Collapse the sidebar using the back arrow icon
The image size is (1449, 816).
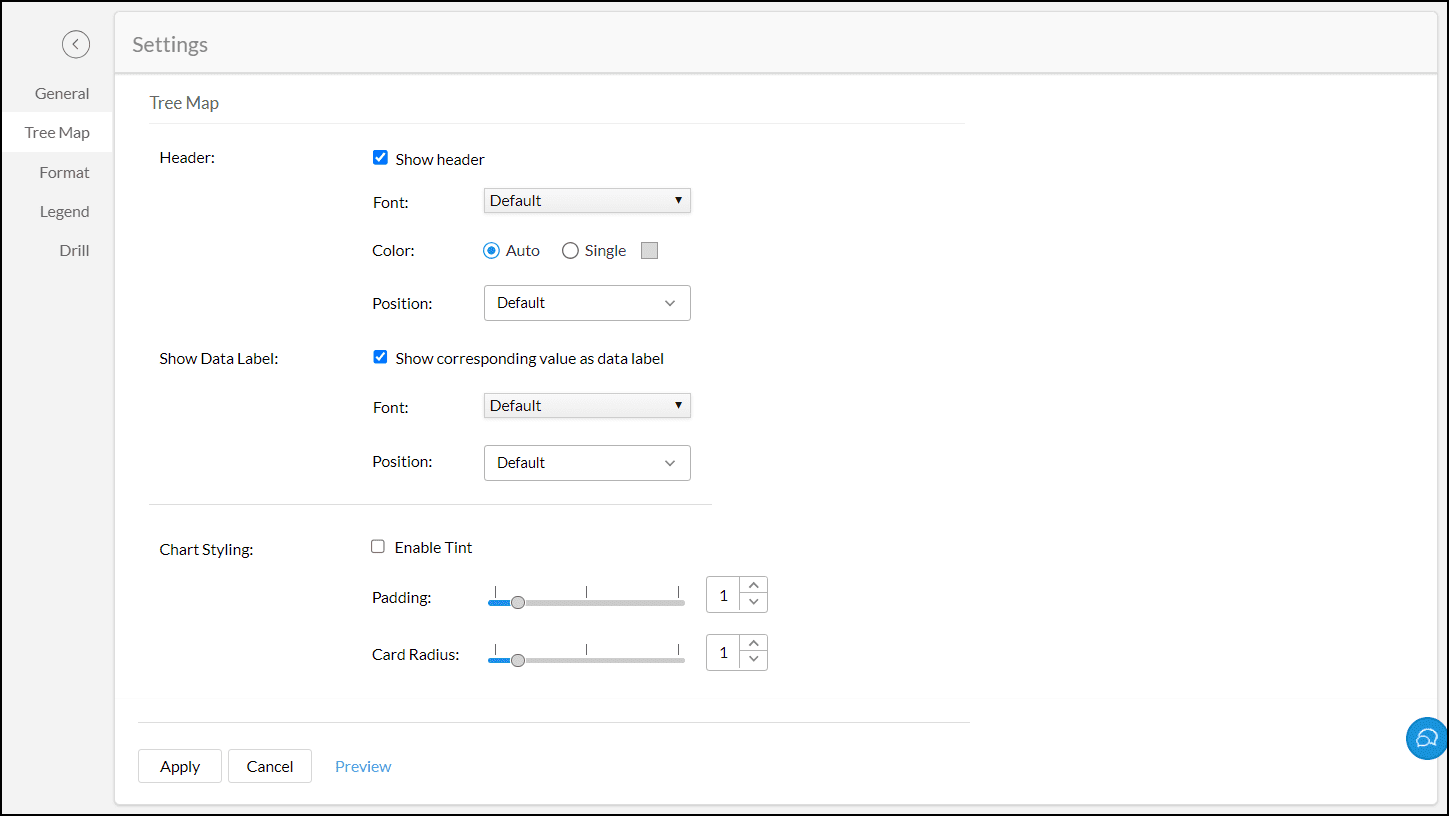click(x=76, y=44)
